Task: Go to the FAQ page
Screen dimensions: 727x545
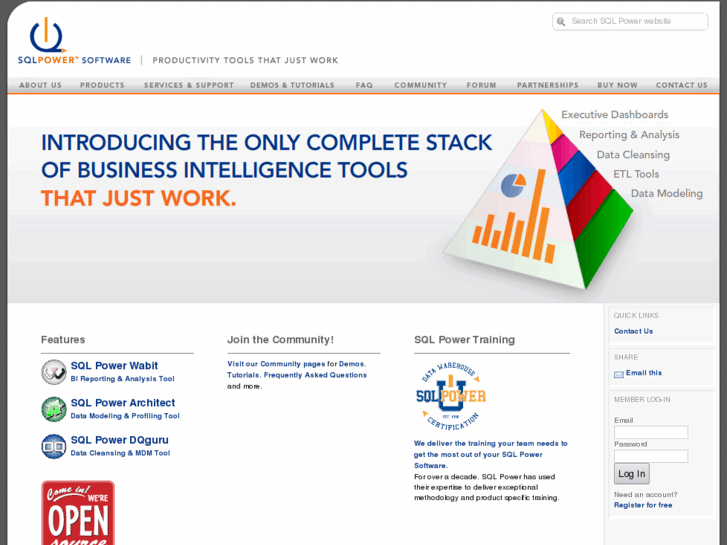Action: click(x=364, y=85)
